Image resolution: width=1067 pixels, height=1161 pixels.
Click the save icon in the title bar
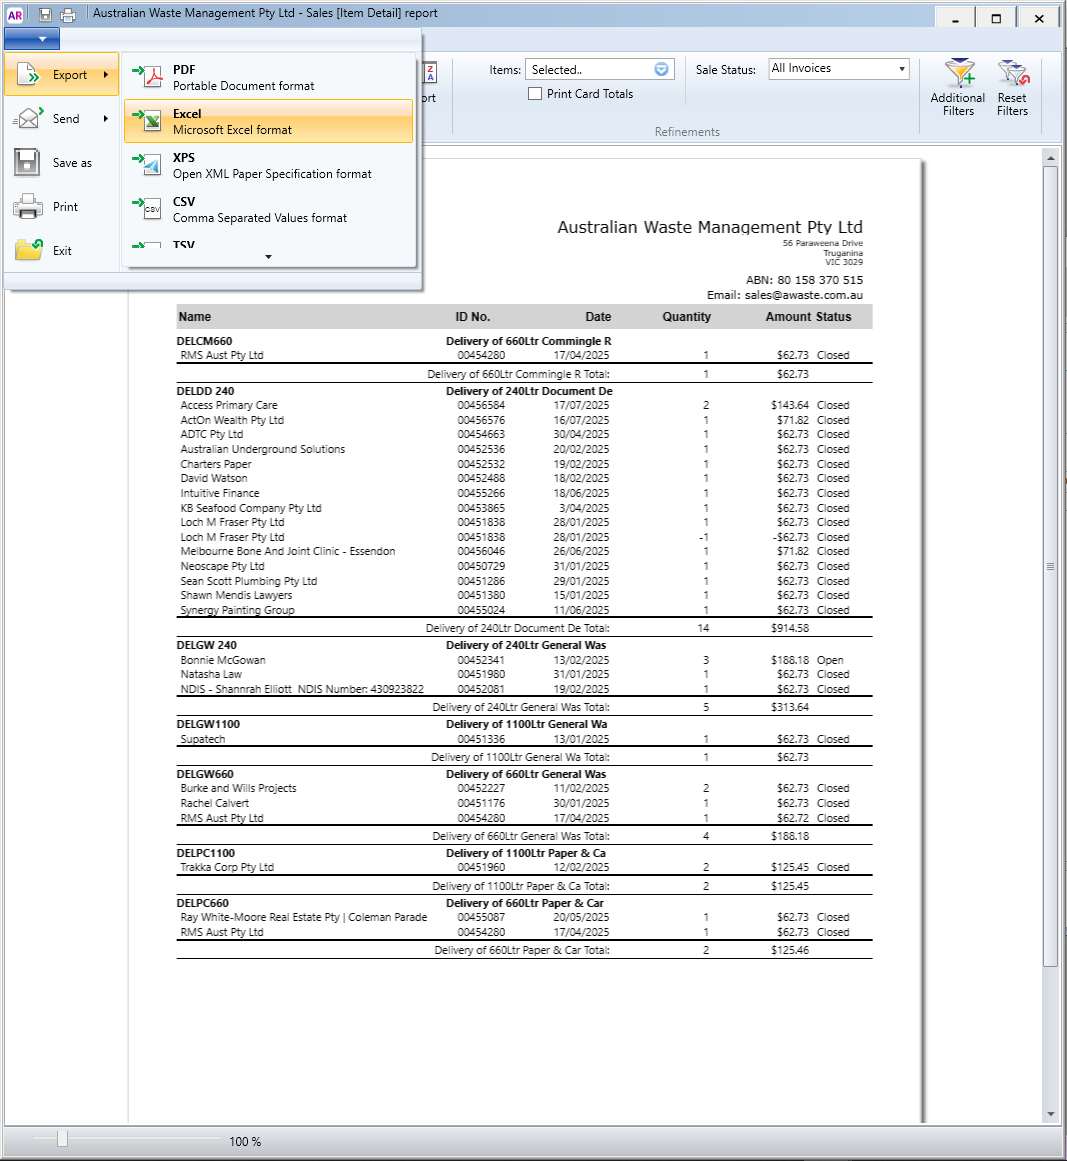[45, 14]
